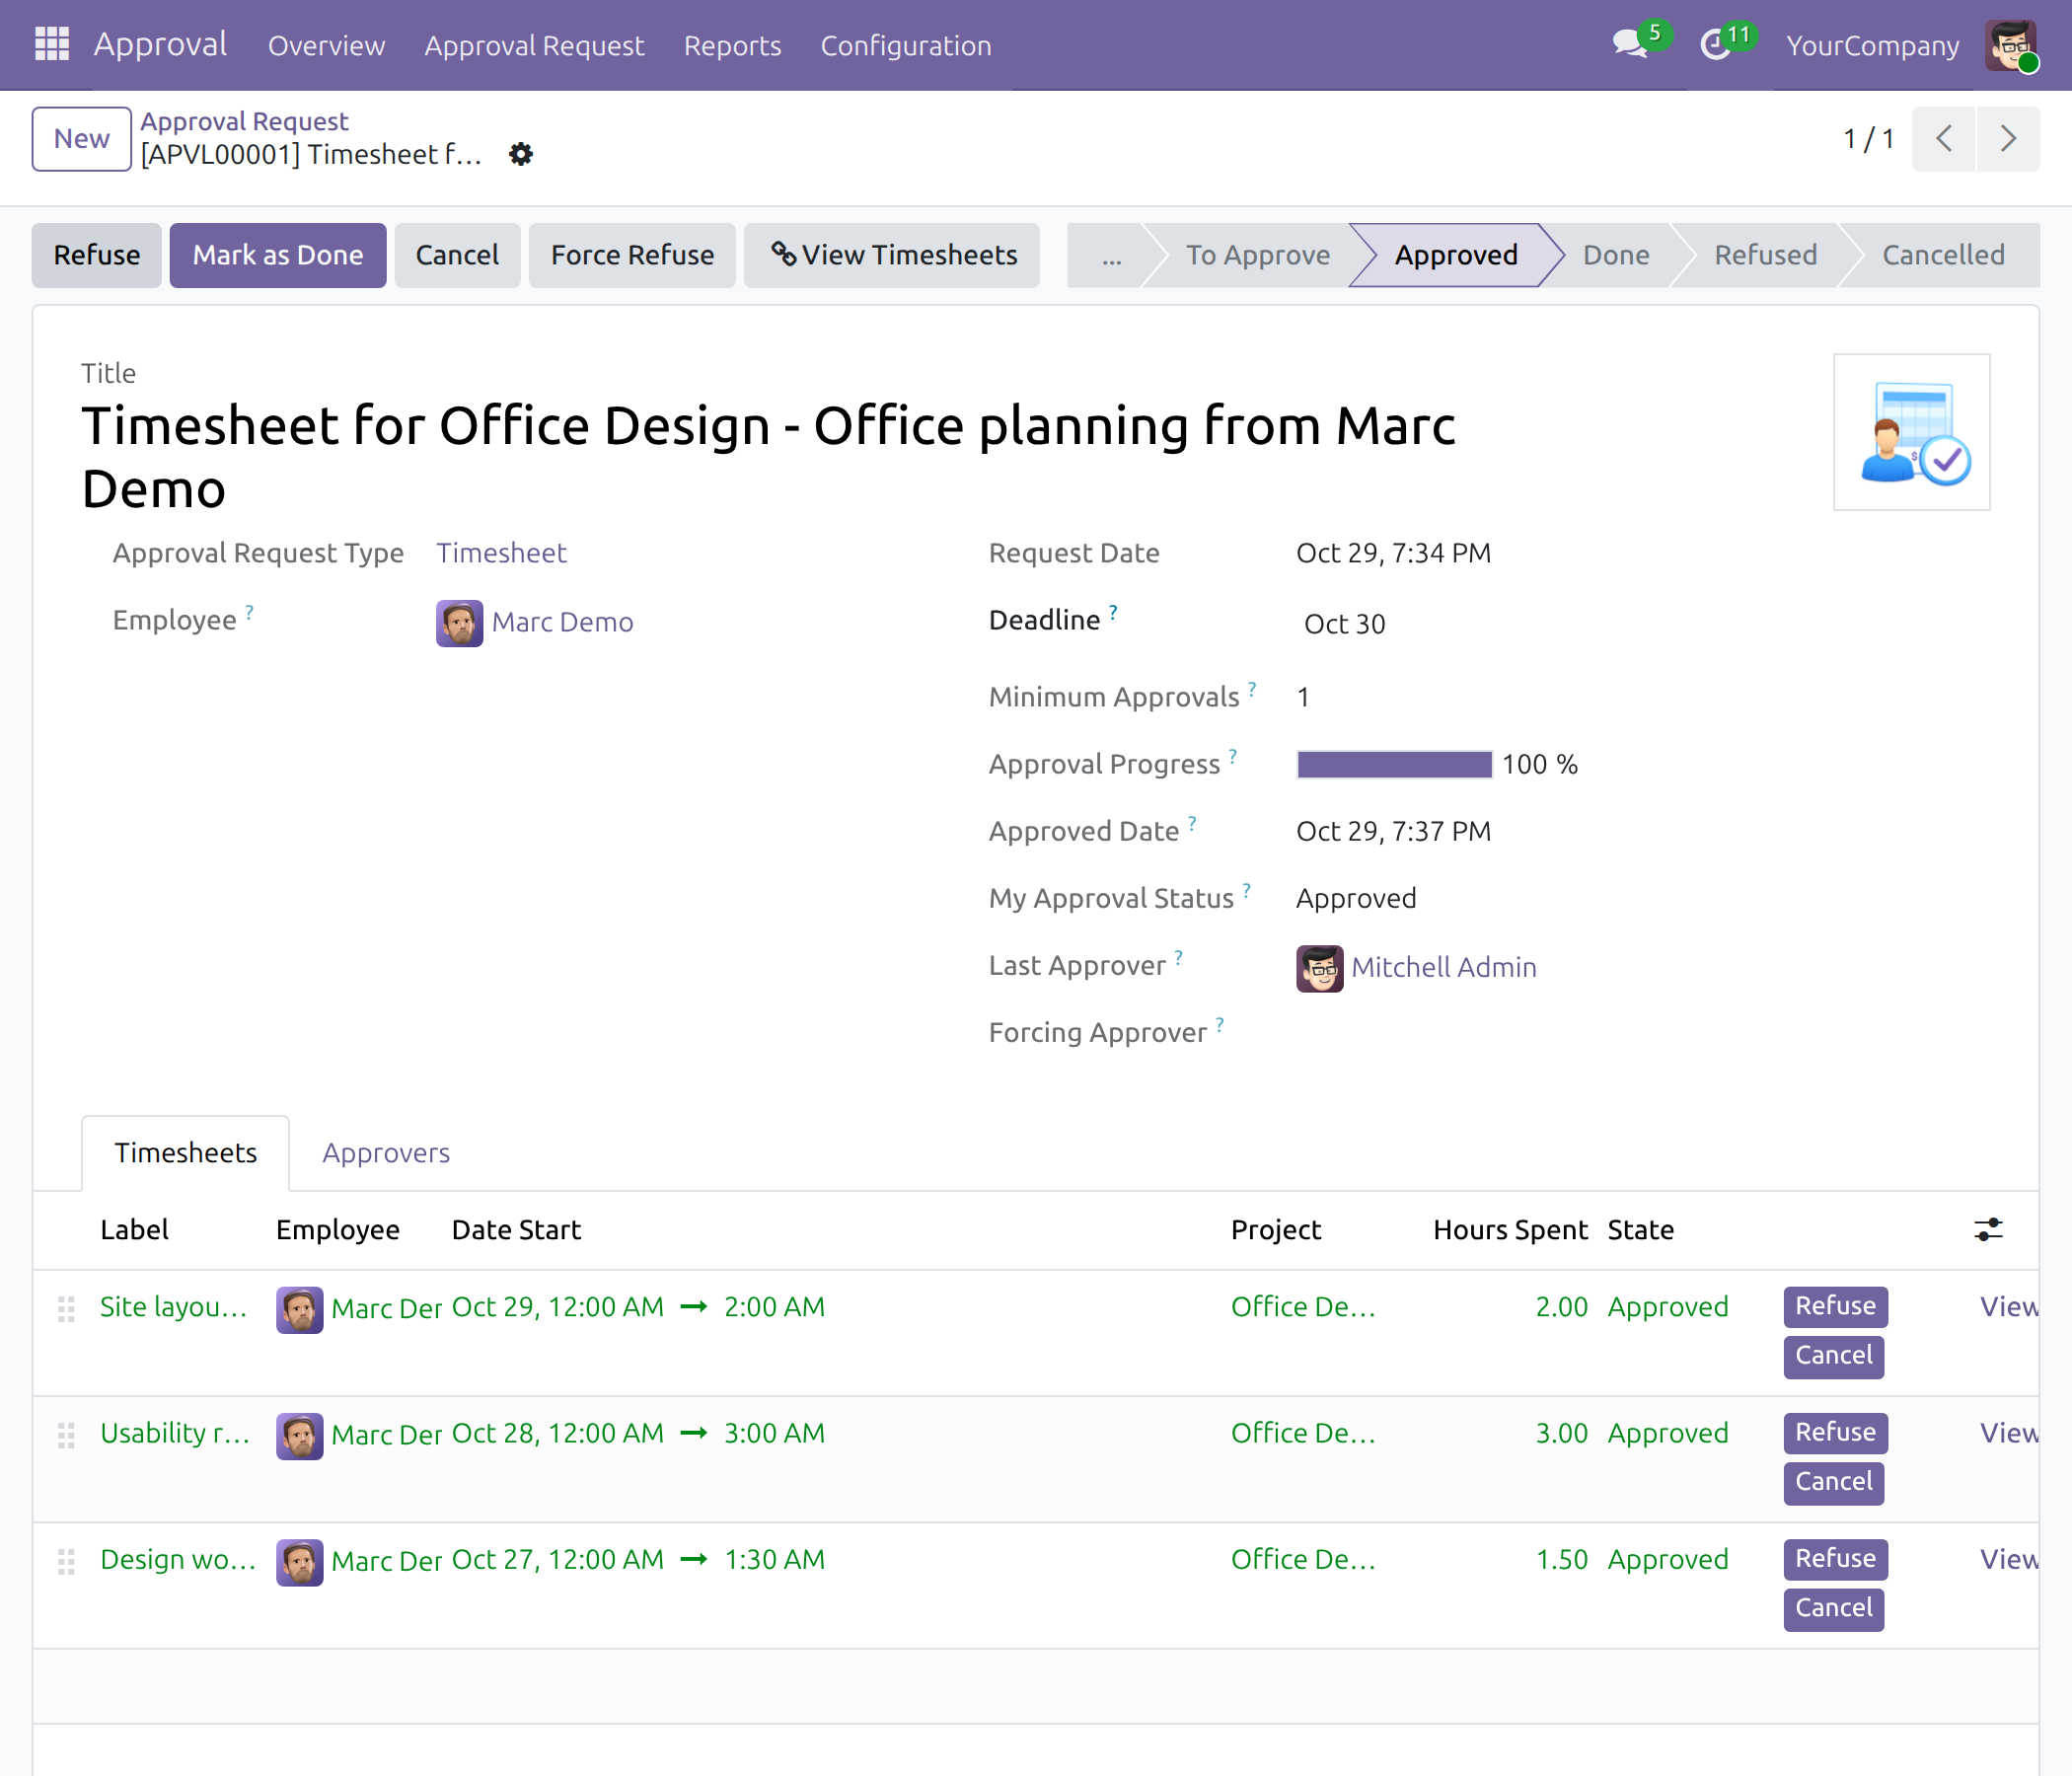
Task: Open the activities clock icon
Action: tap(1716, 44)
